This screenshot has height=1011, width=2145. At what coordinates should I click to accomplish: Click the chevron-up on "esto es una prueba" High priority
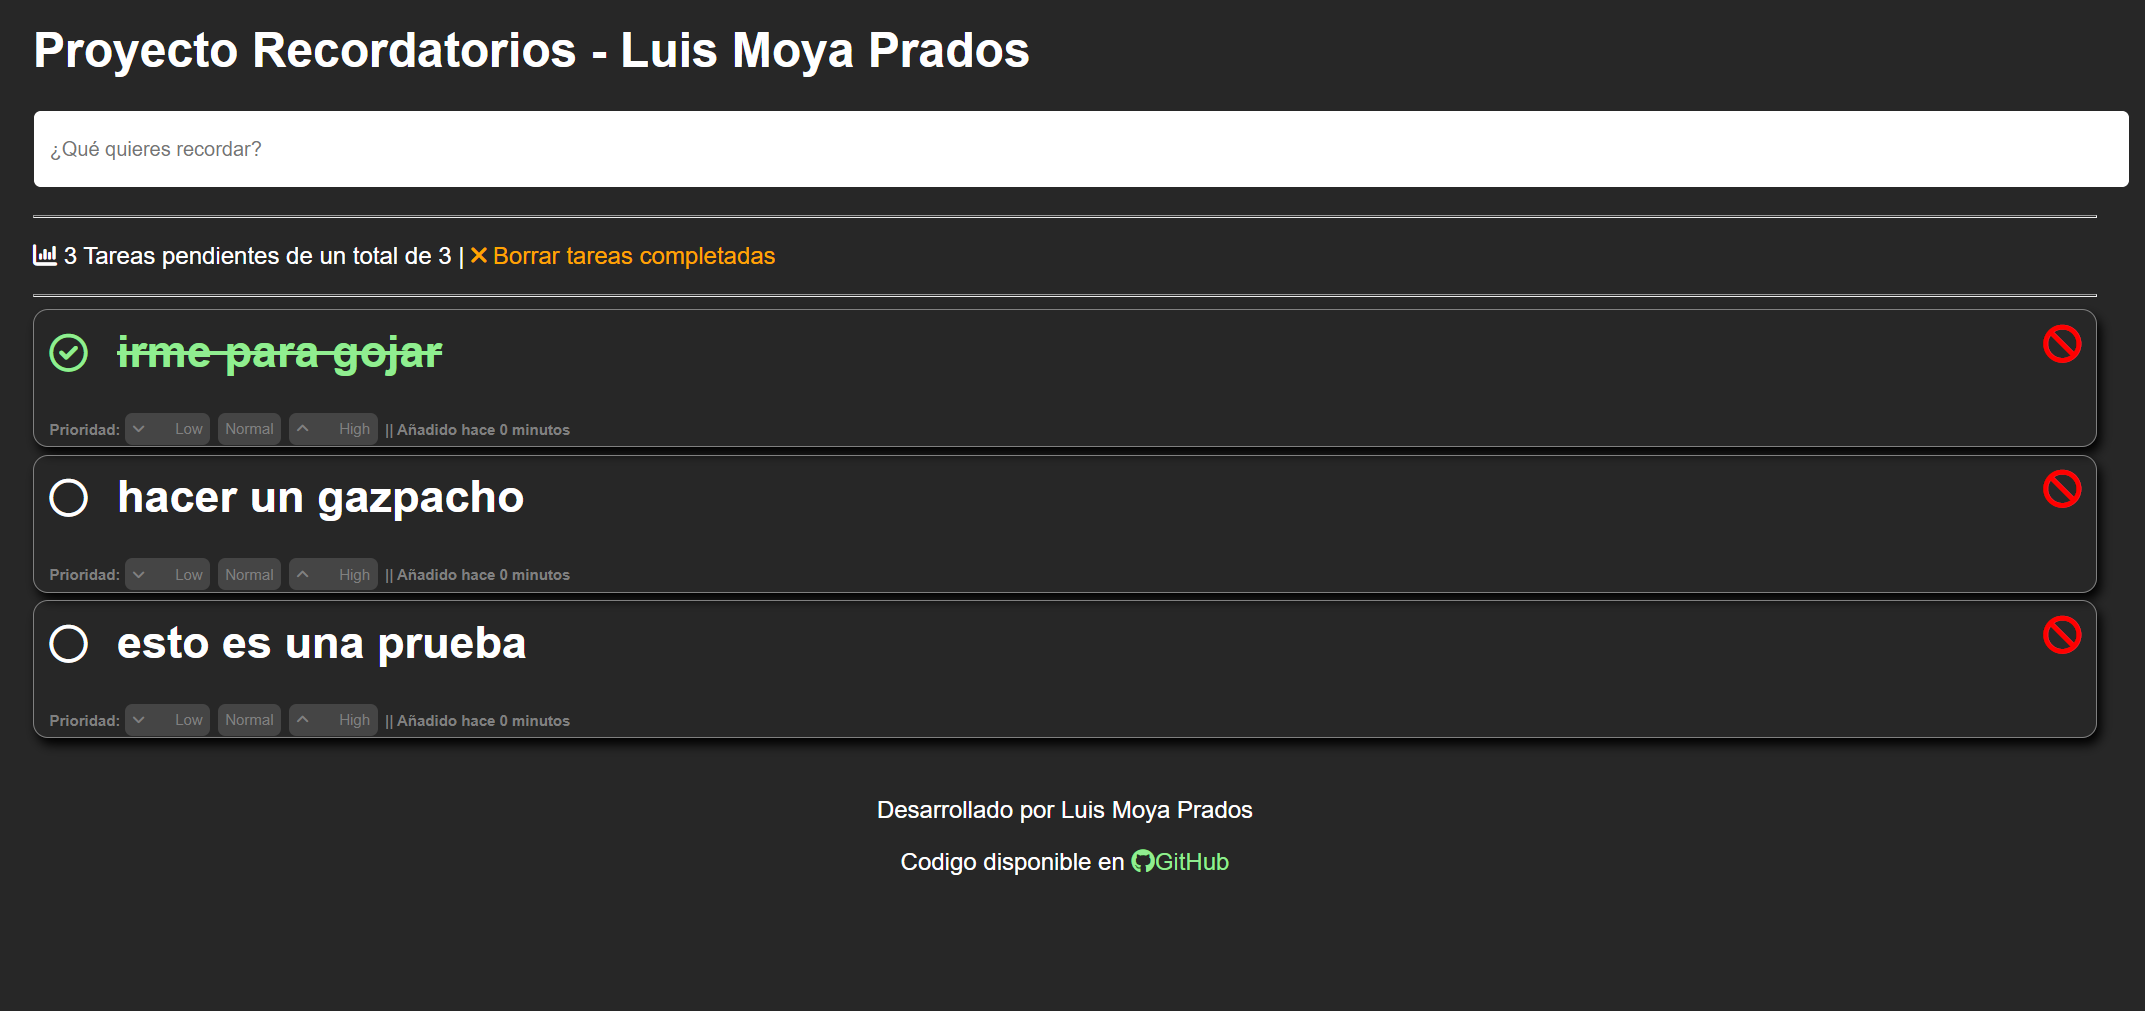303,718
